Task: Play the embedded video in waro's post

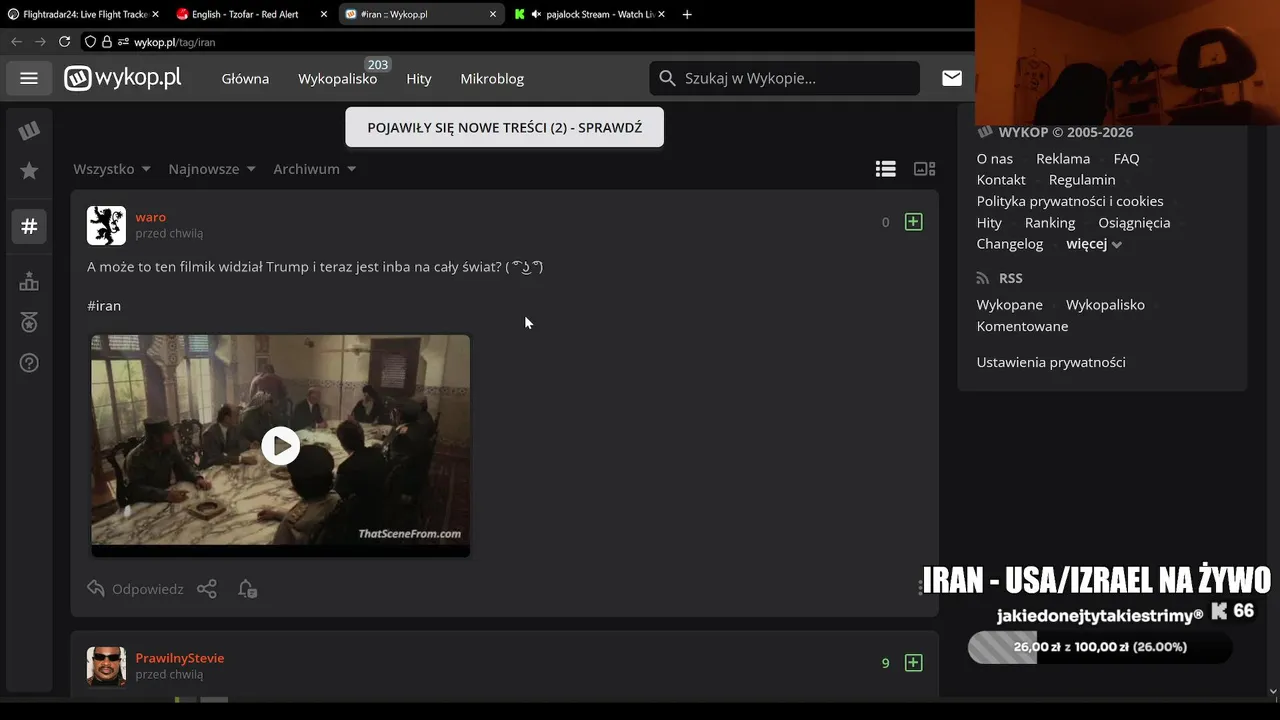Action: [x=280, y=446]
